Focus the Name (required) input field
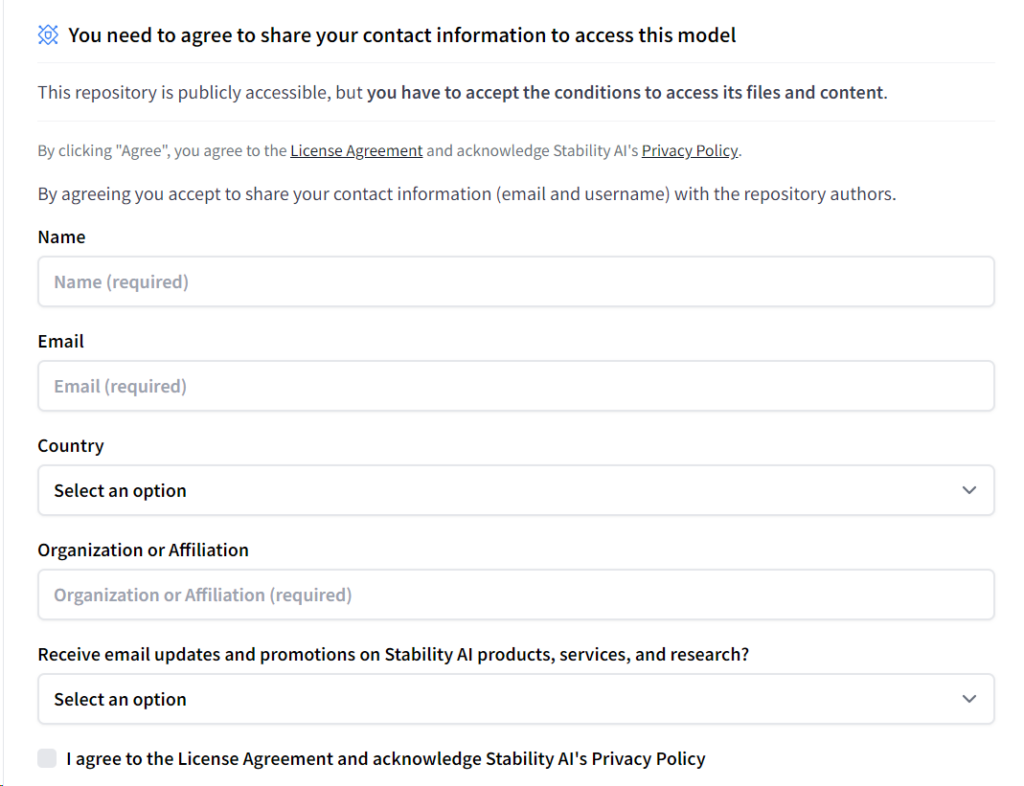 [516, 281]
